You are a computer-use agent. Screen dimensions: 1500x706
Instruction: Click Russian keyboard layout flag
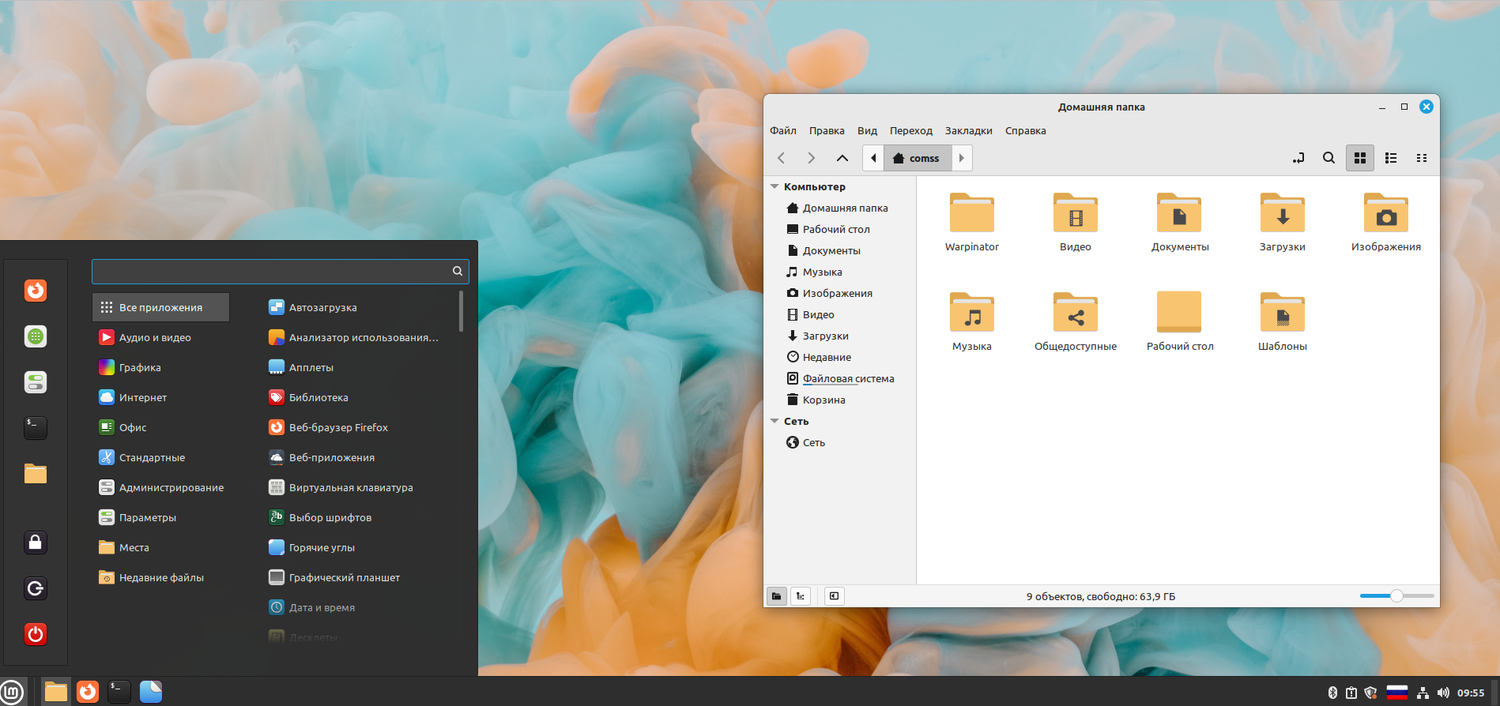click(x=1397, y=692)
